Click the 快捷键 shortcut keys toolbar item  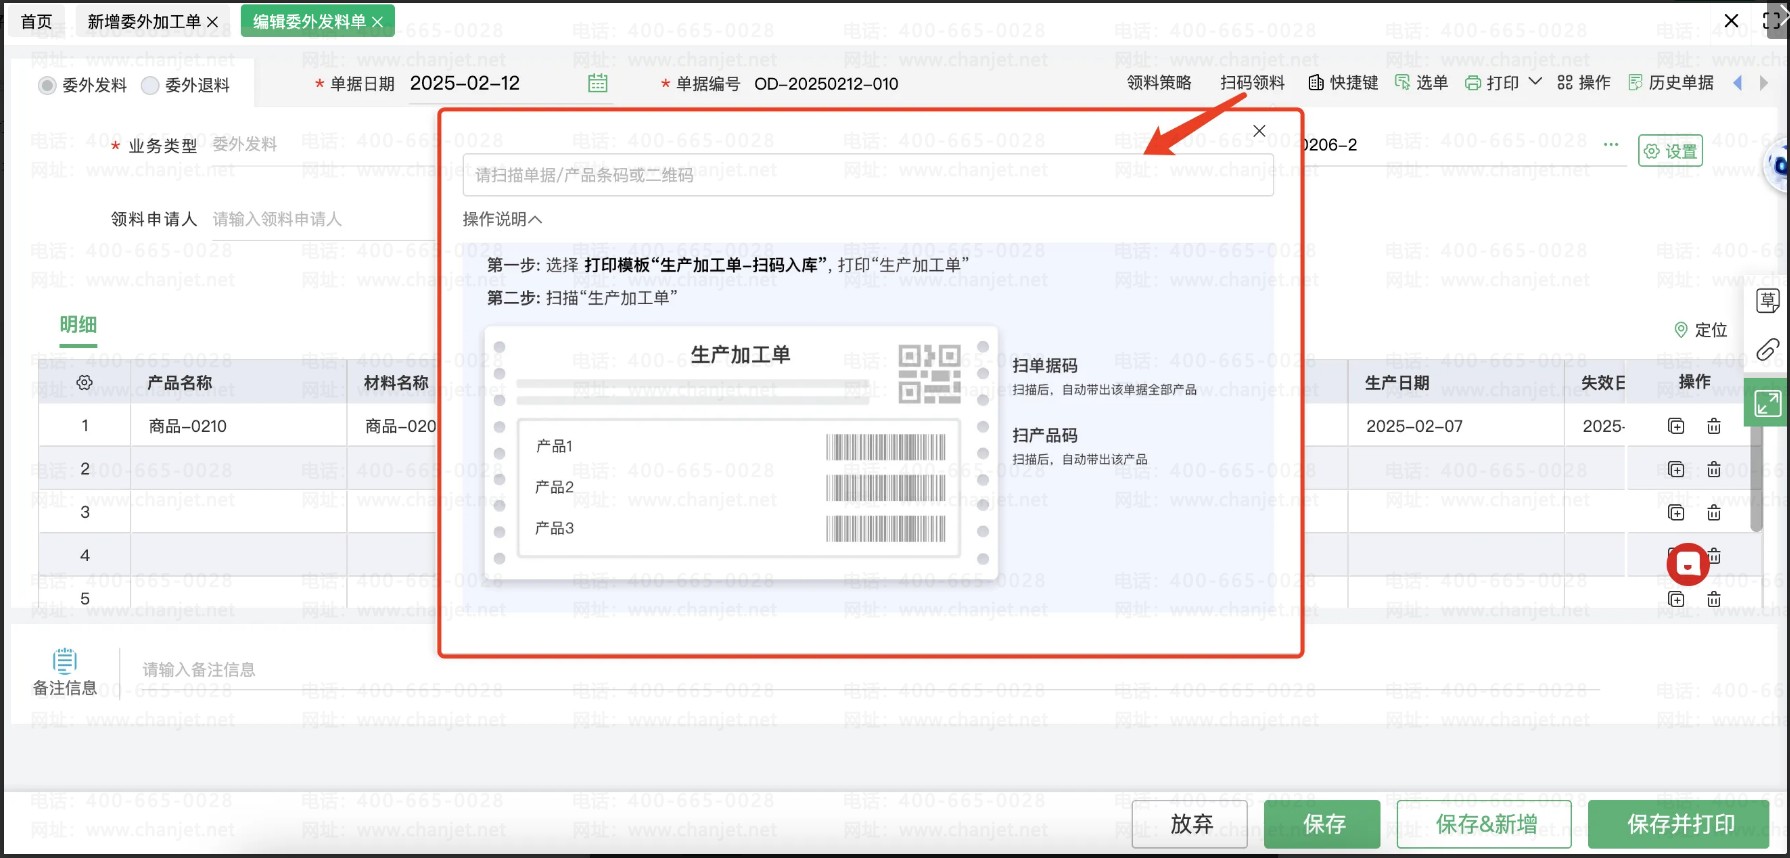(1343, 83)
